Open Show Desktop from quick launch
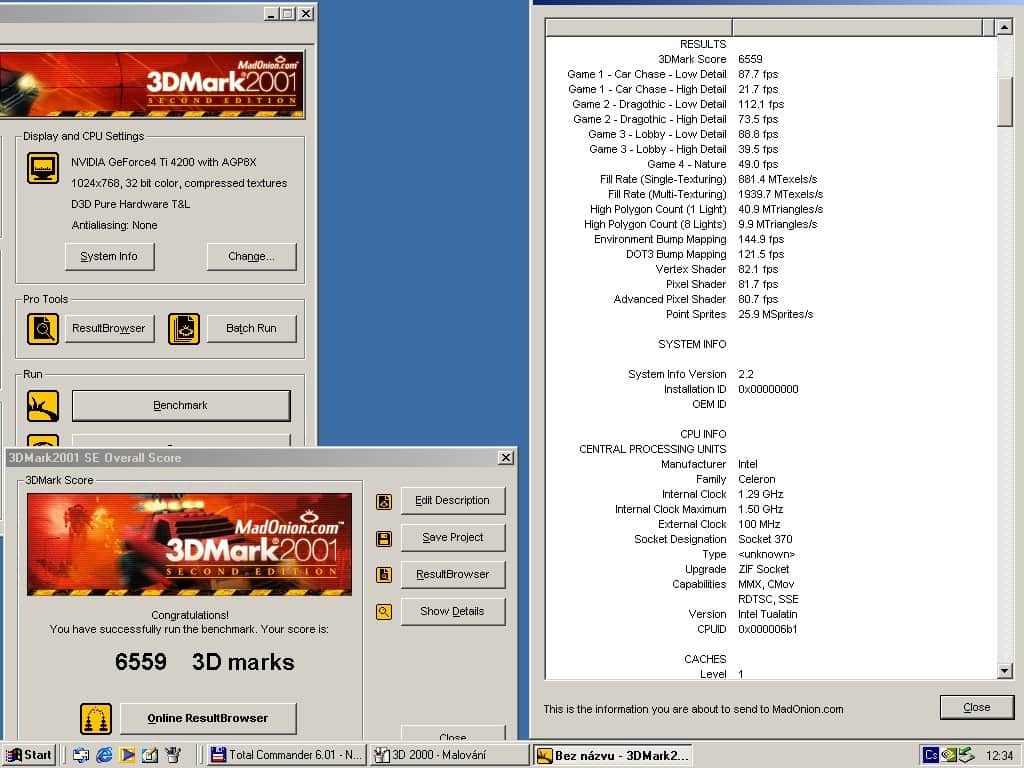The width and height of the screenshot is (1024, 768). coord(81,755)
